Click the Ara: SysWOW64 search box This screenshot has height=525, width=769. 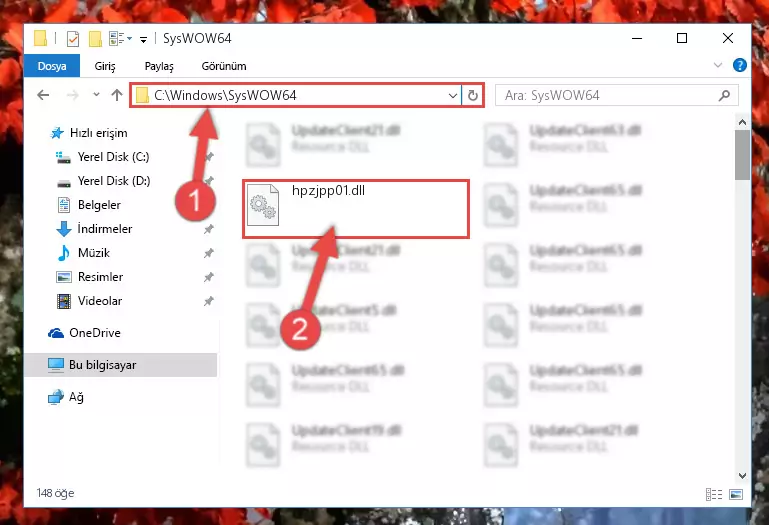click(616, 95)
